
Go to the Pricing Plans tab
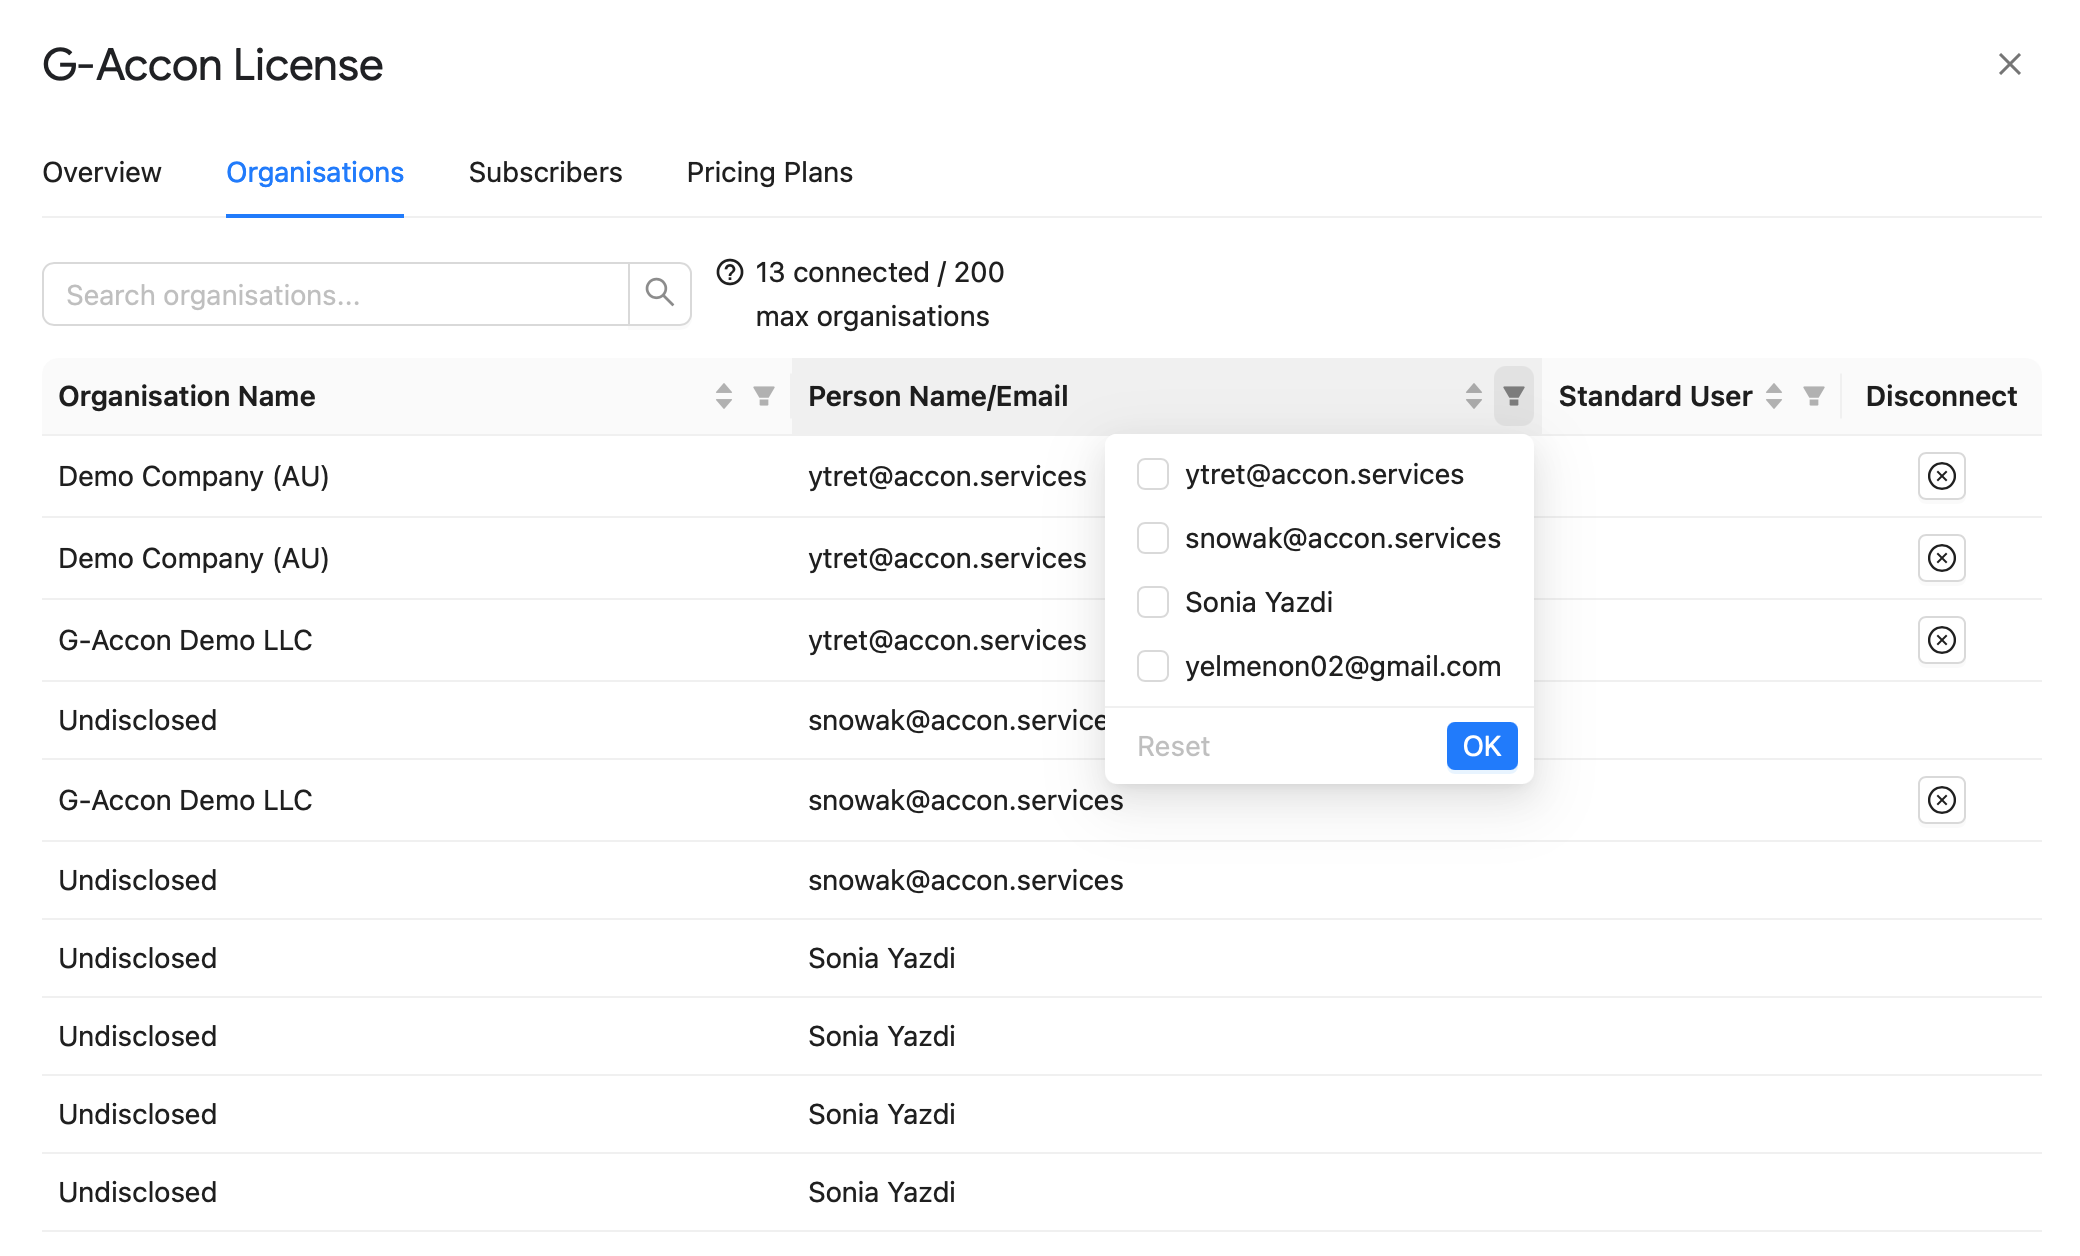coord(770,172)
